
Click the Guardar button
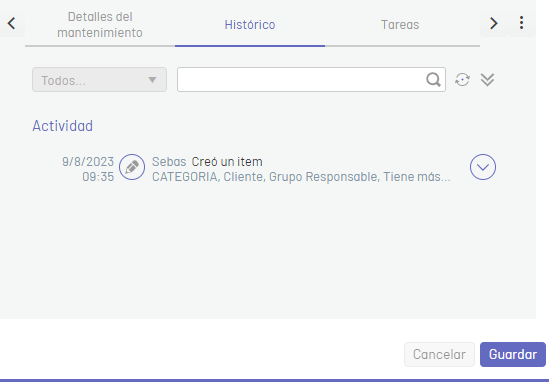point(513,354)
